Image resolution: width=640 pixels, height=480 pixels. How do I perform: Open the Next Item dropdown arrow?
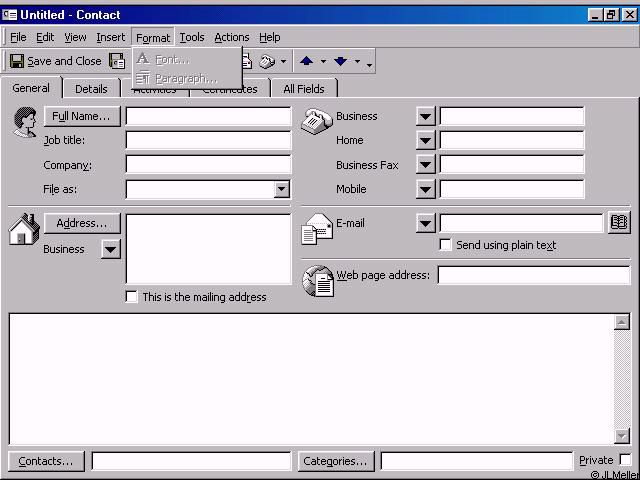point(357,62)
